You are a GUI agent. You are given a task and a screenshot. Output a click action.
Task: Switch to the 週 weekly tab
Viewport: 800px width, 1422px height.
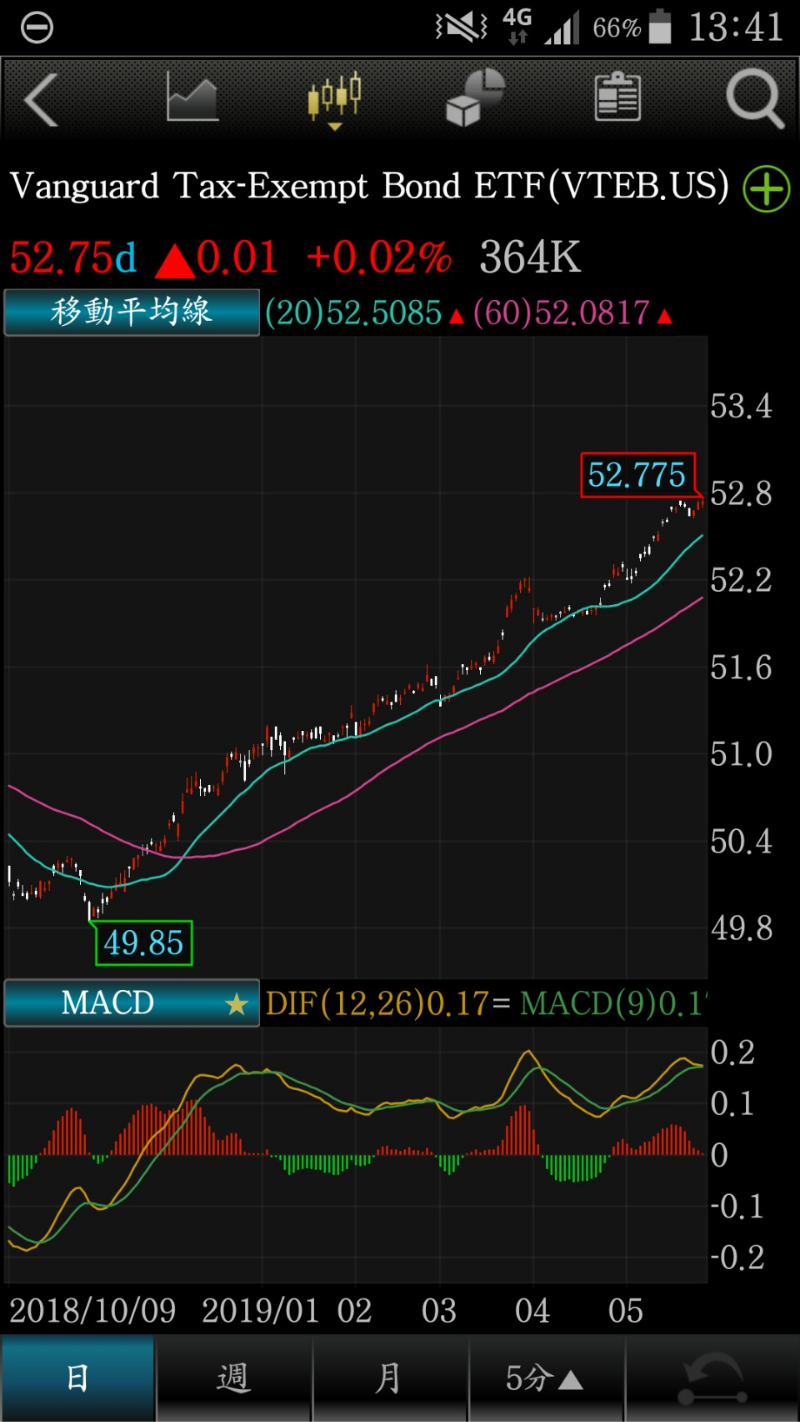(233, 1379)
